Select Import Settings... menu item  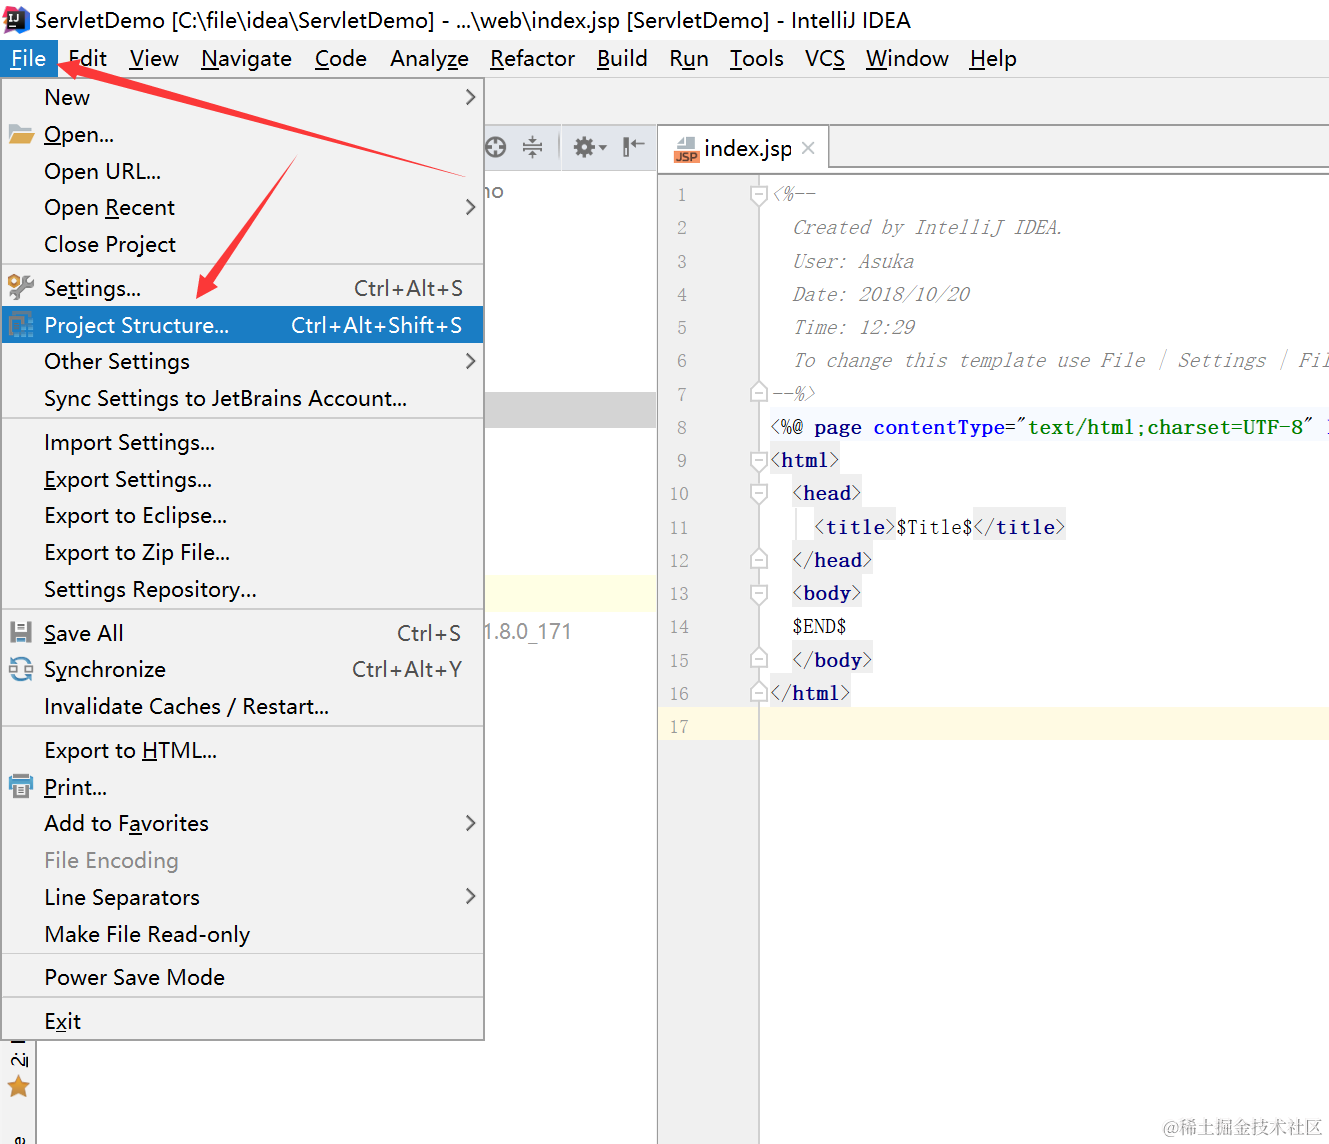[243, 442]
